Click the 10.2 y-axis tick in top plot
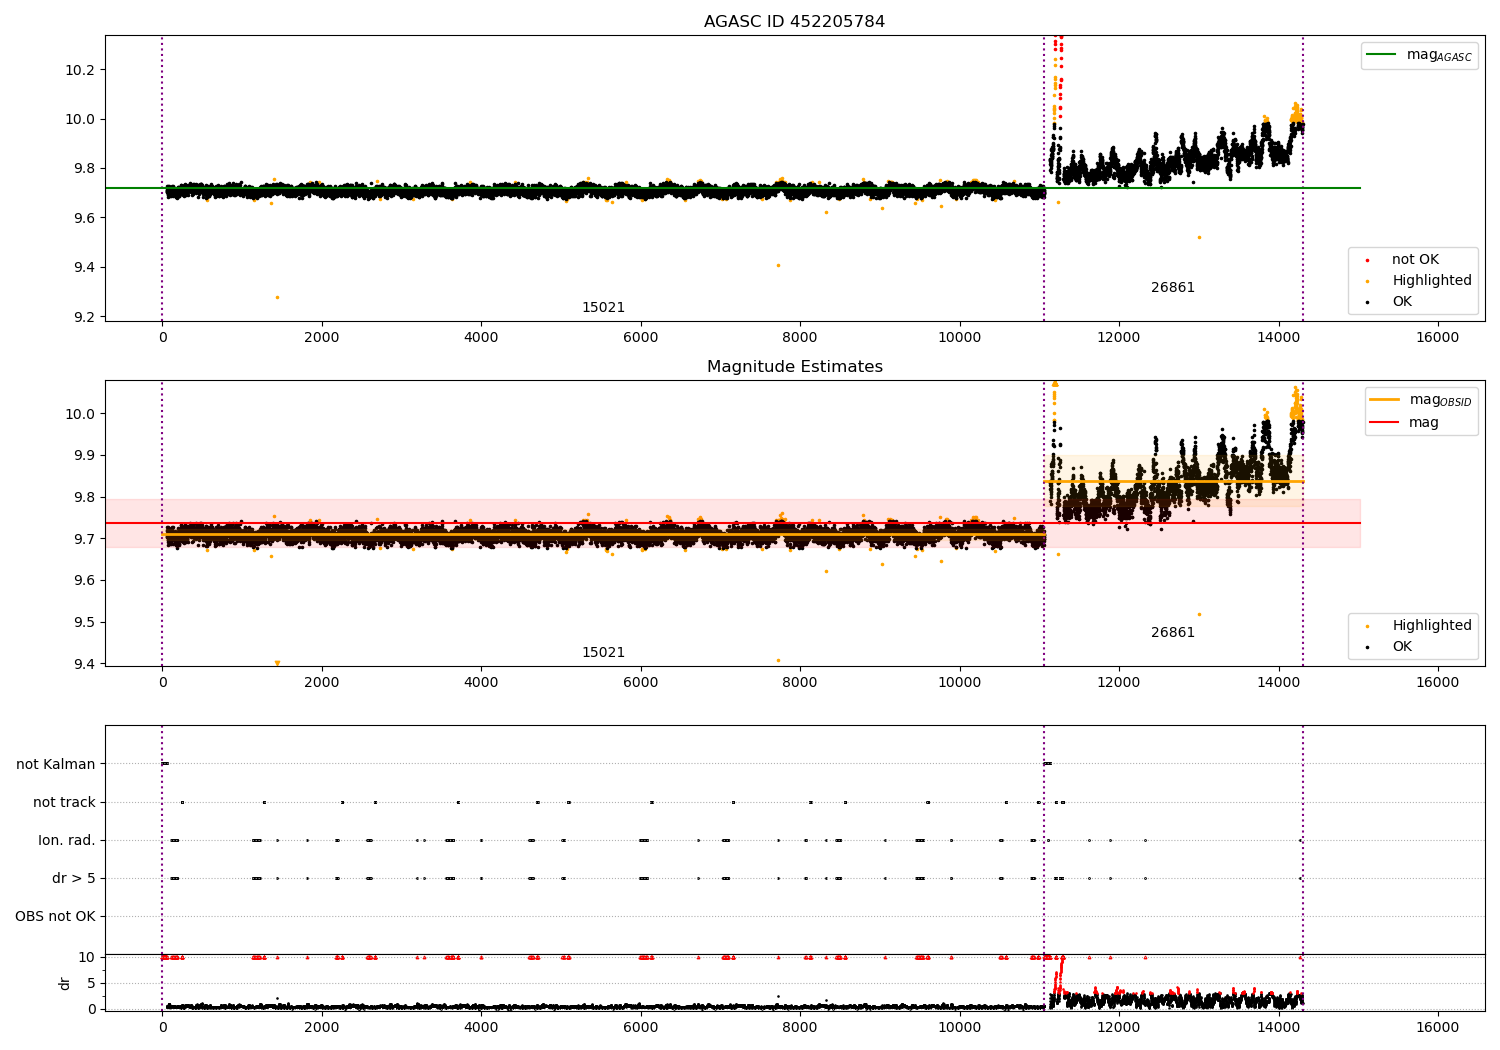The image size is (1500, 1050). pyautogui.click(x=80, y=70)
